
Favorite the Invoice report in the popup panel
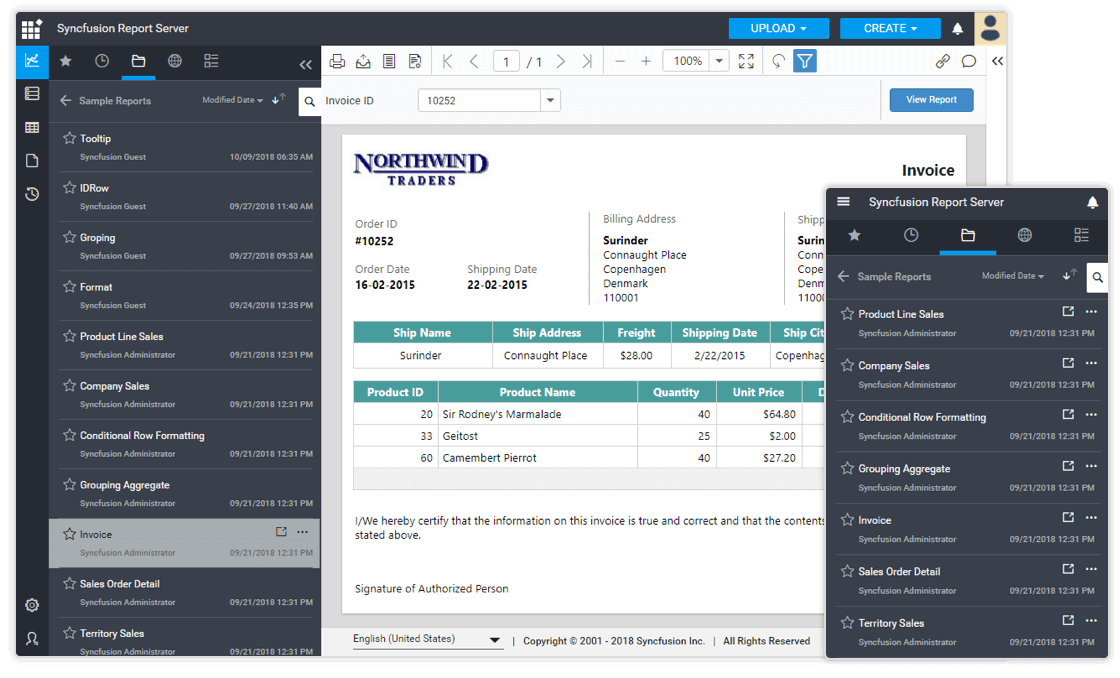click(846, 520)
